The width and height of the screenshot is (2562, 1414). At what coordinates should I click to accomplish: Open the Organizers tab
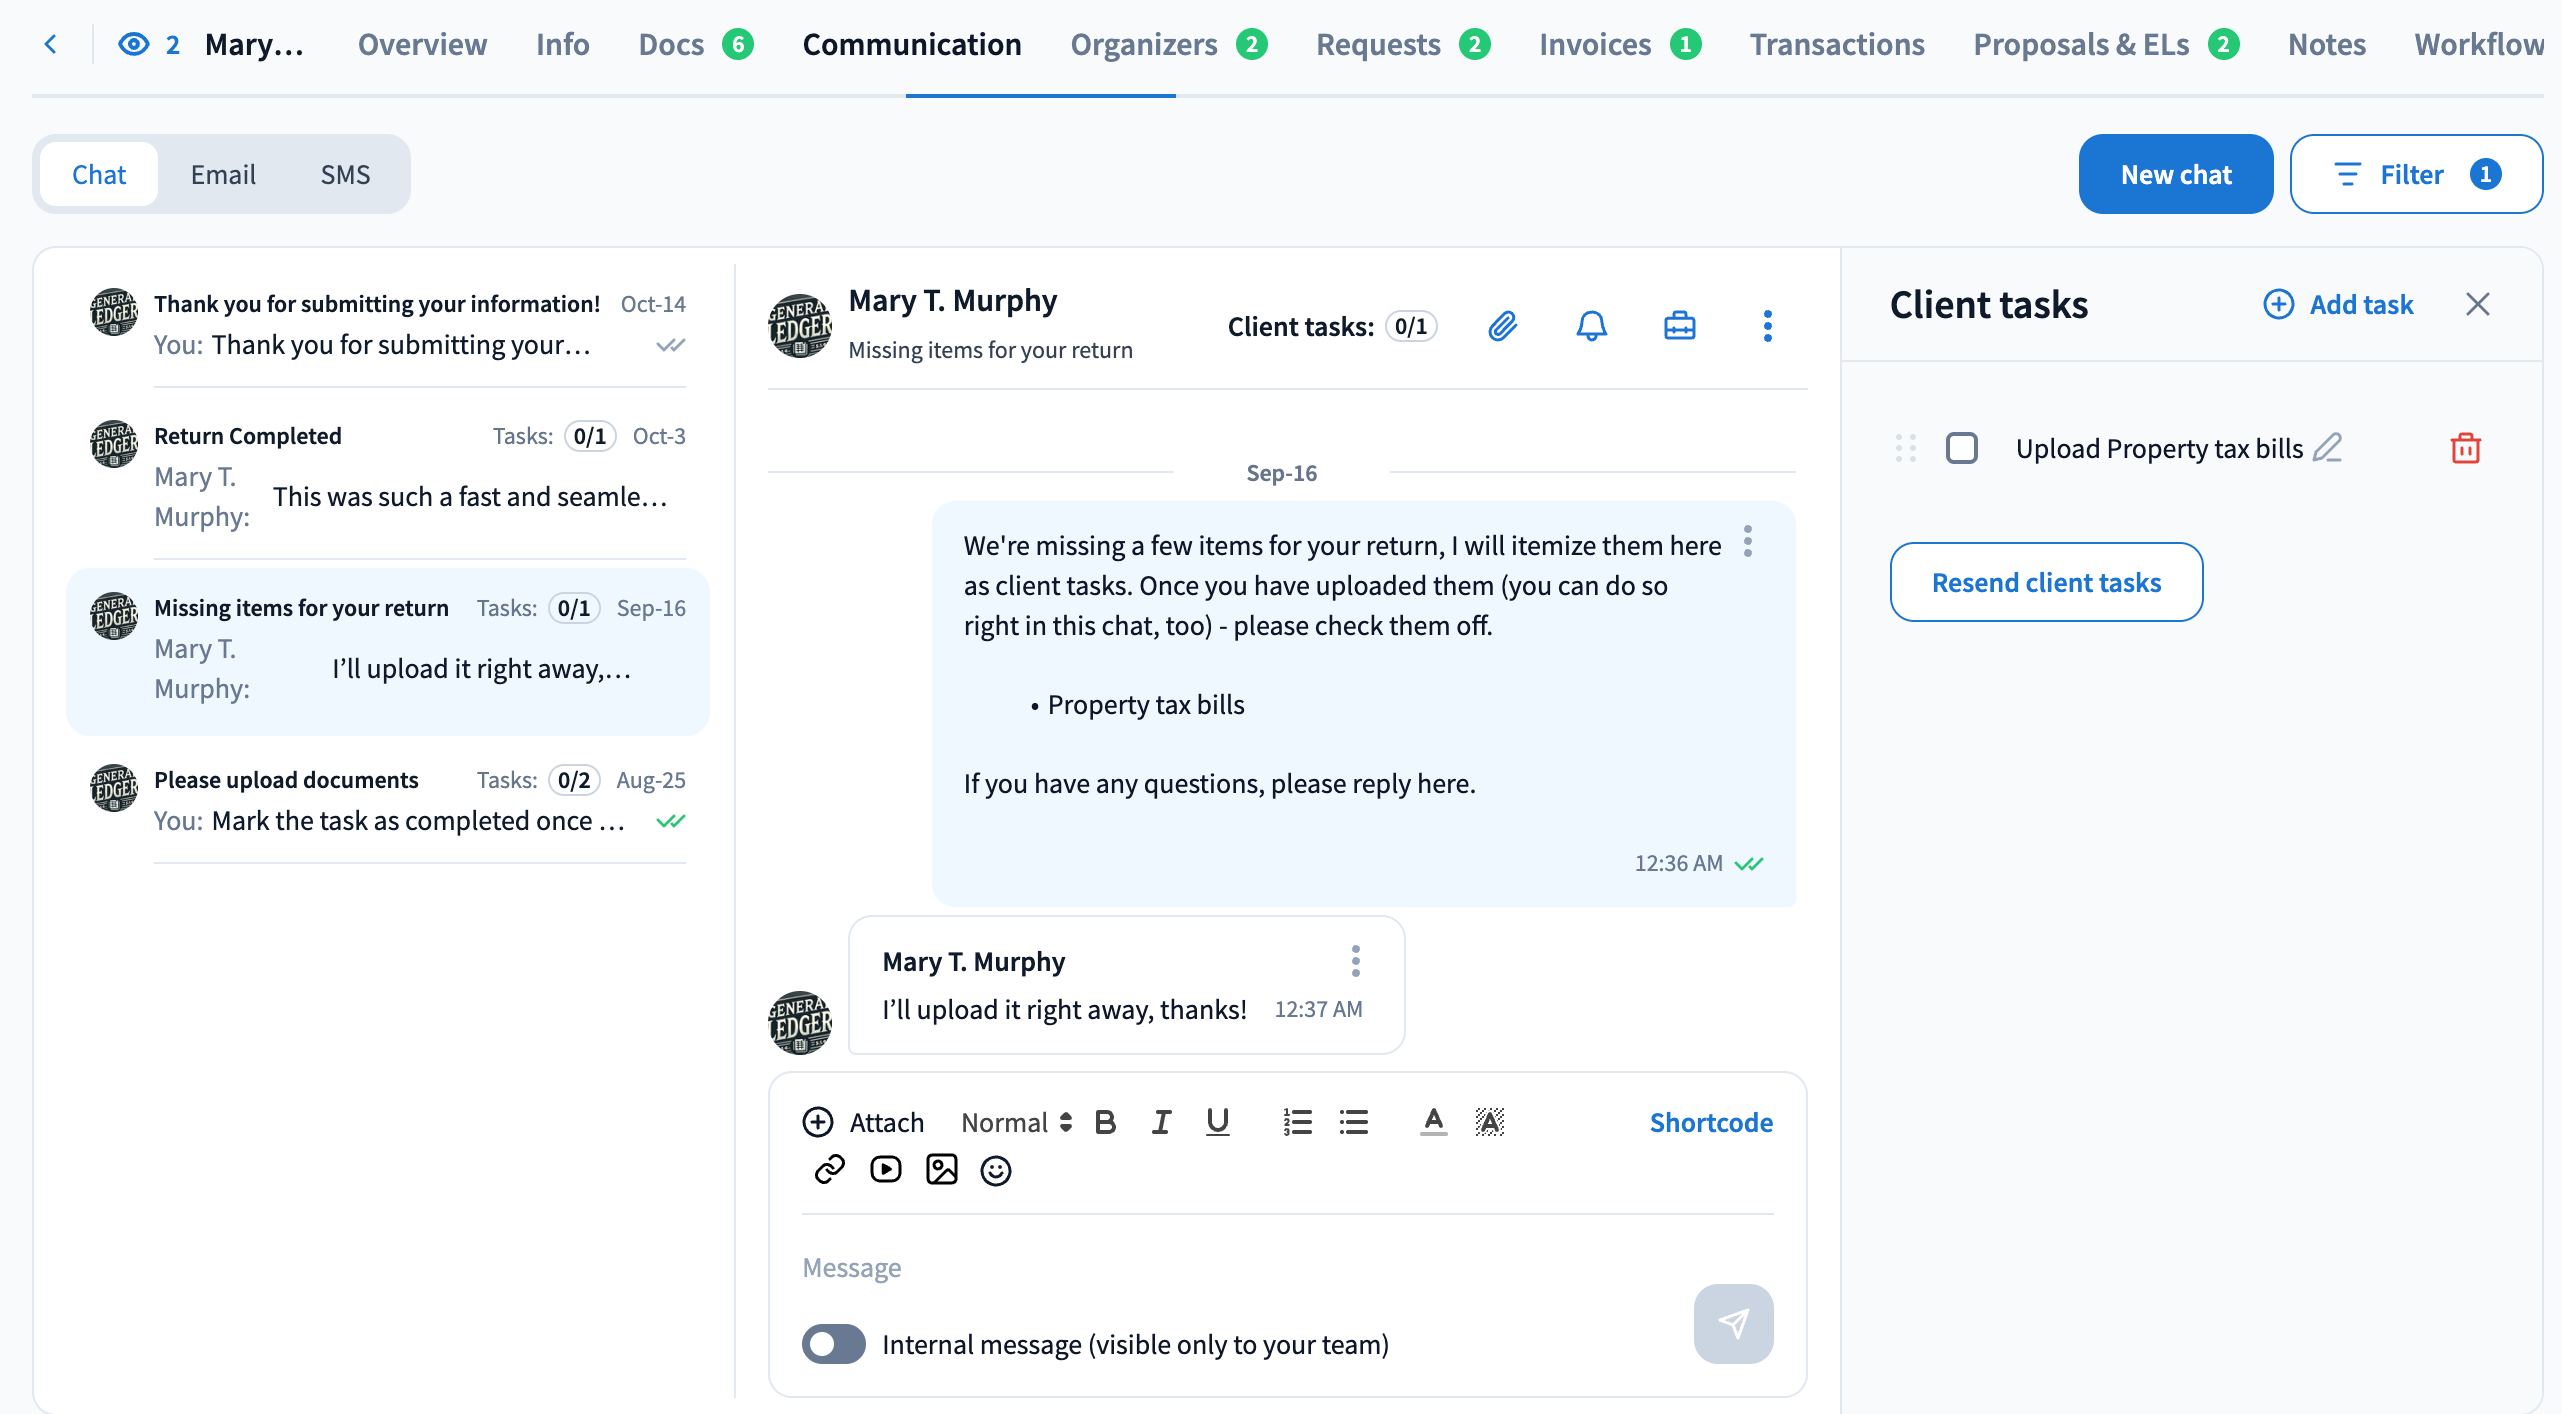pyautogui.click(x=1144, y=44)
